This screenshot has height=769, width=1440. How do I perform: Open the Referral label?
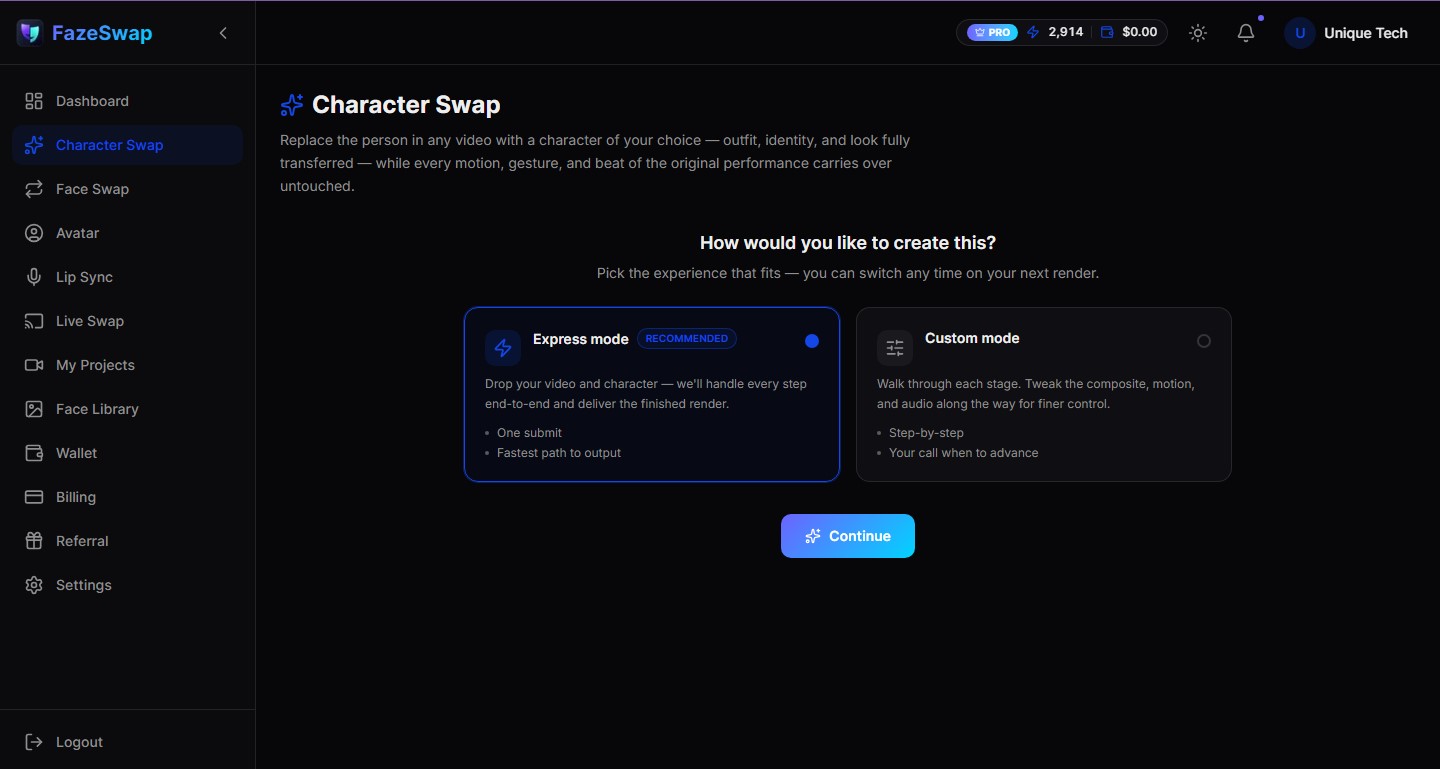tap(82, 541)
